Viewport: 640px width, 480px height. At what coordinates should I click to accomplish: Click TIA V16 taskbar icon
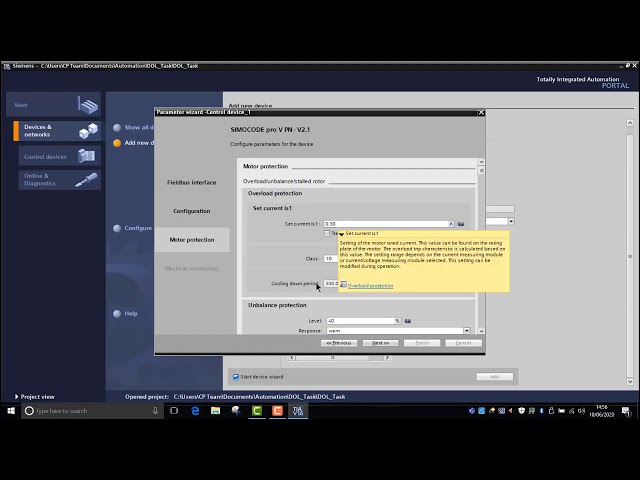[298, 411]
